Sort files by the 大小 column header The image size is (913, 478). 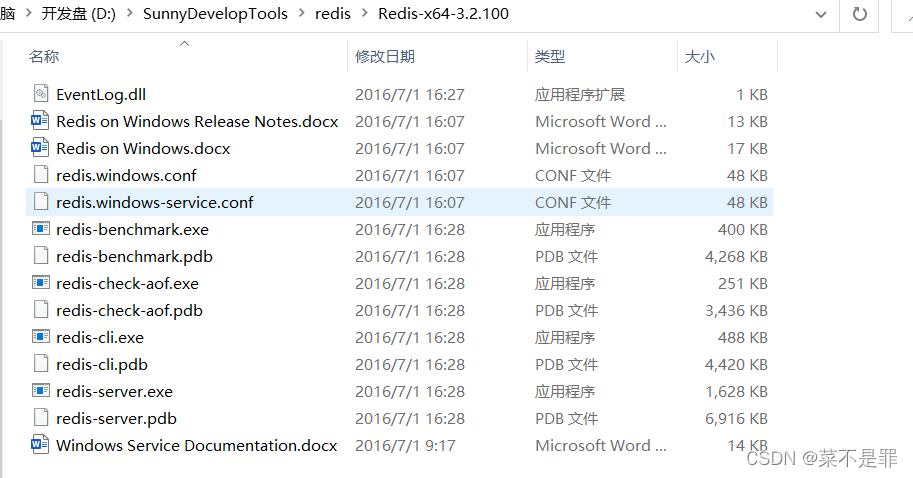pos(700,56)
